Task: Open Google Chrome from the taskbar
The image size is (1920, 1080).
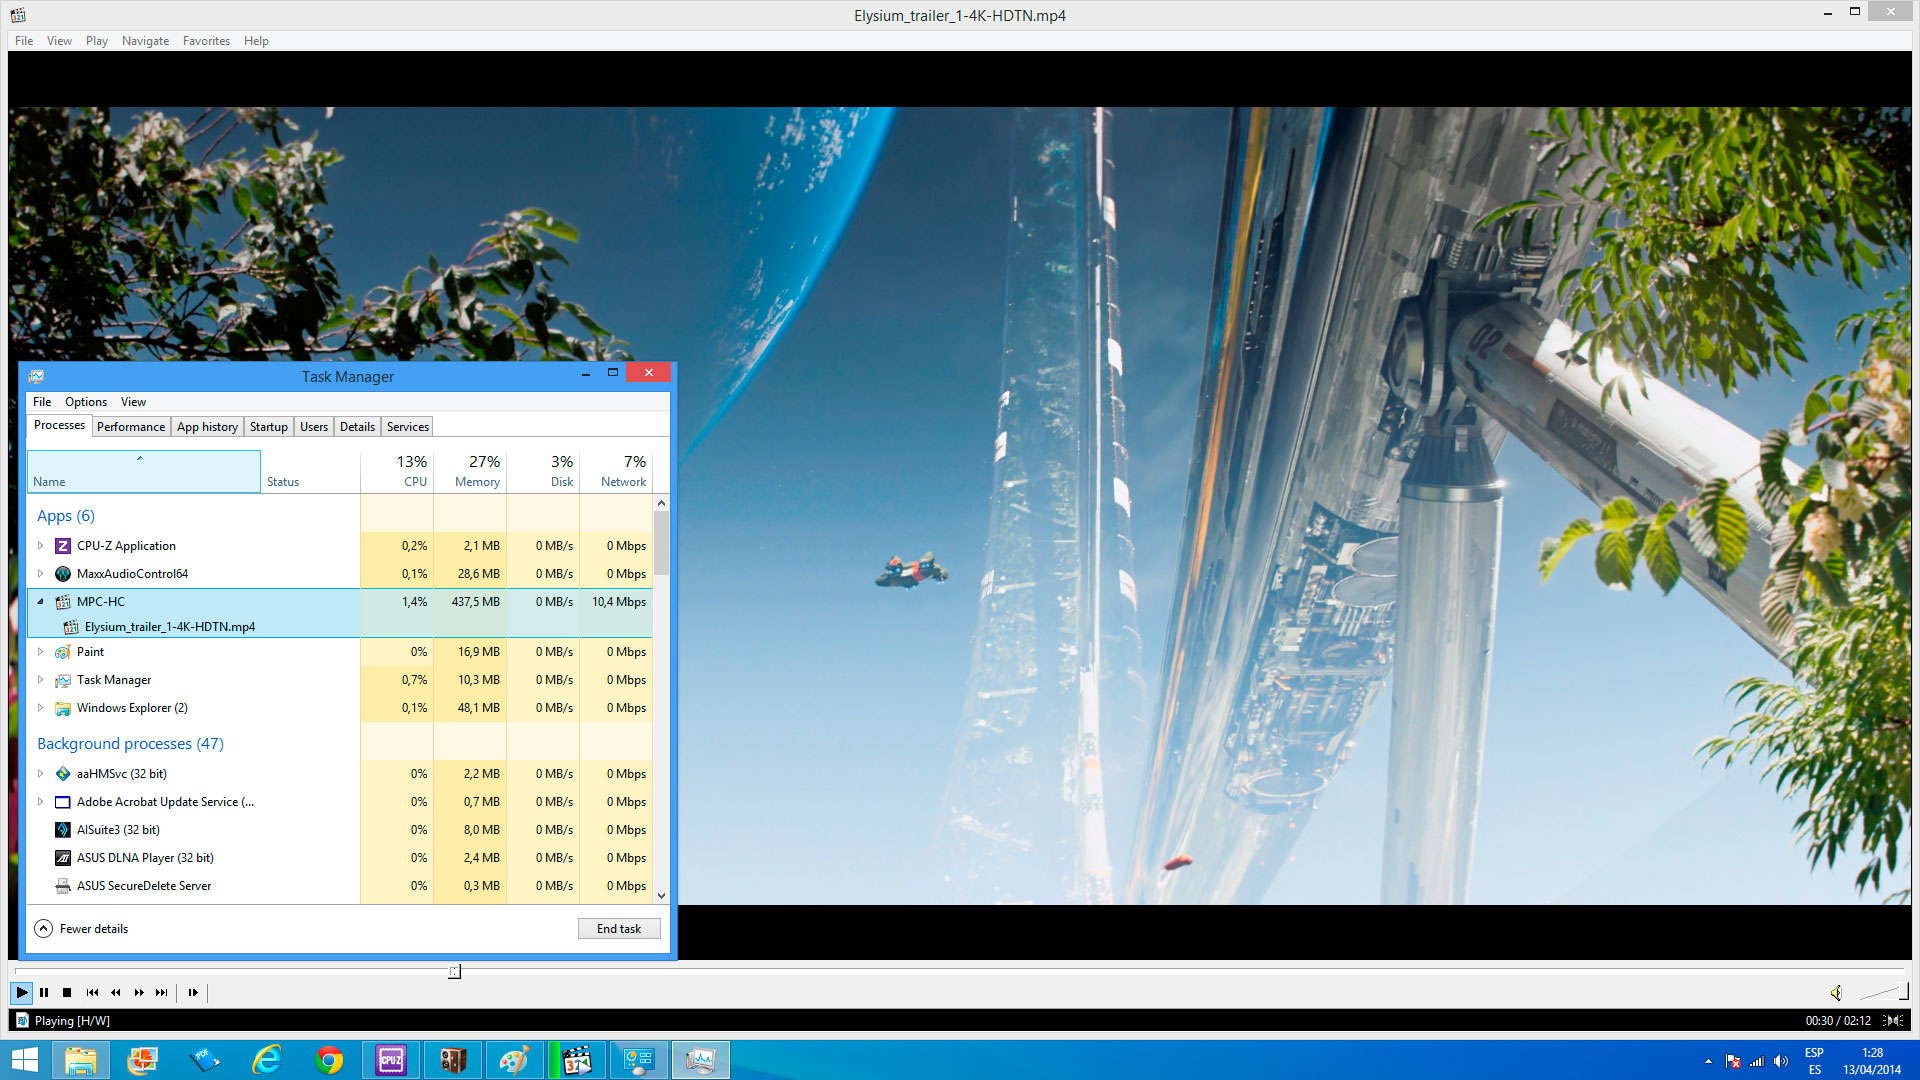Action: click(x=329, y=1060)
